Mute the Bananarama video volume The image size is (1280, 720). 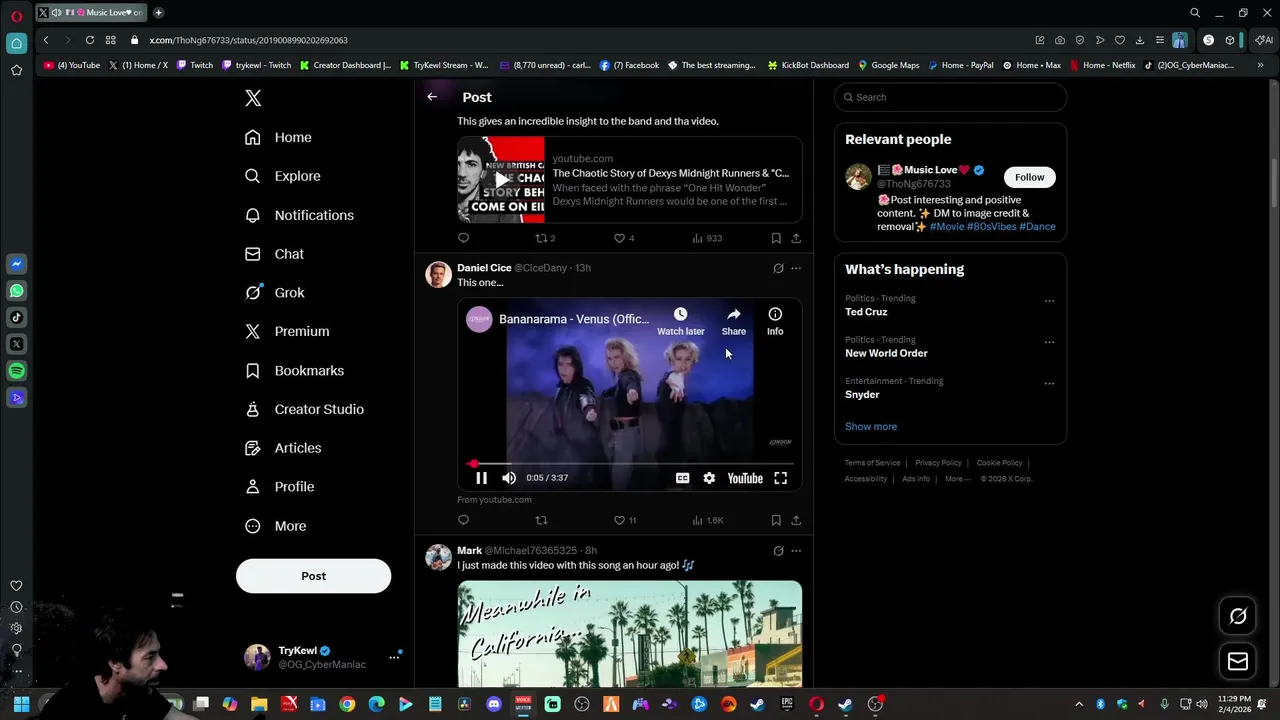pos(509,478)
